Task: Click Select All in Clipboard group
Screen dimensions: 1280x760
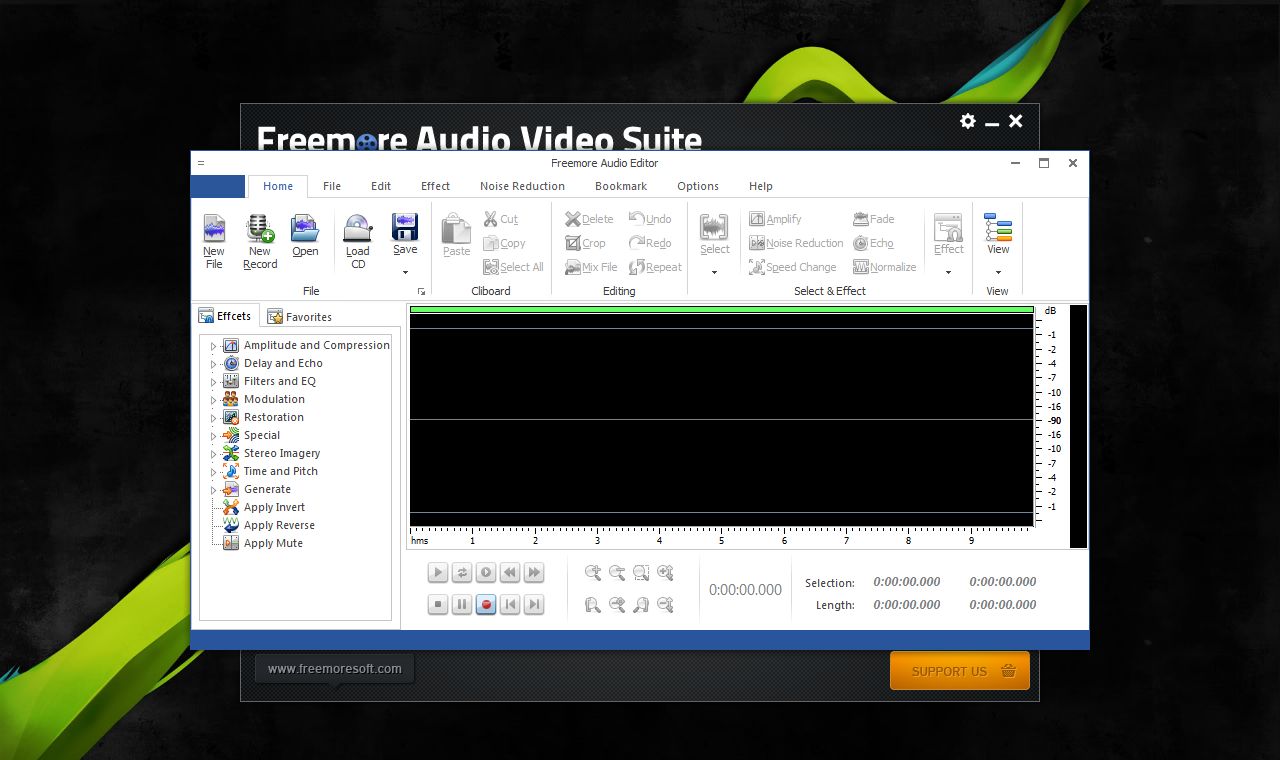Action: coord(513,267)
